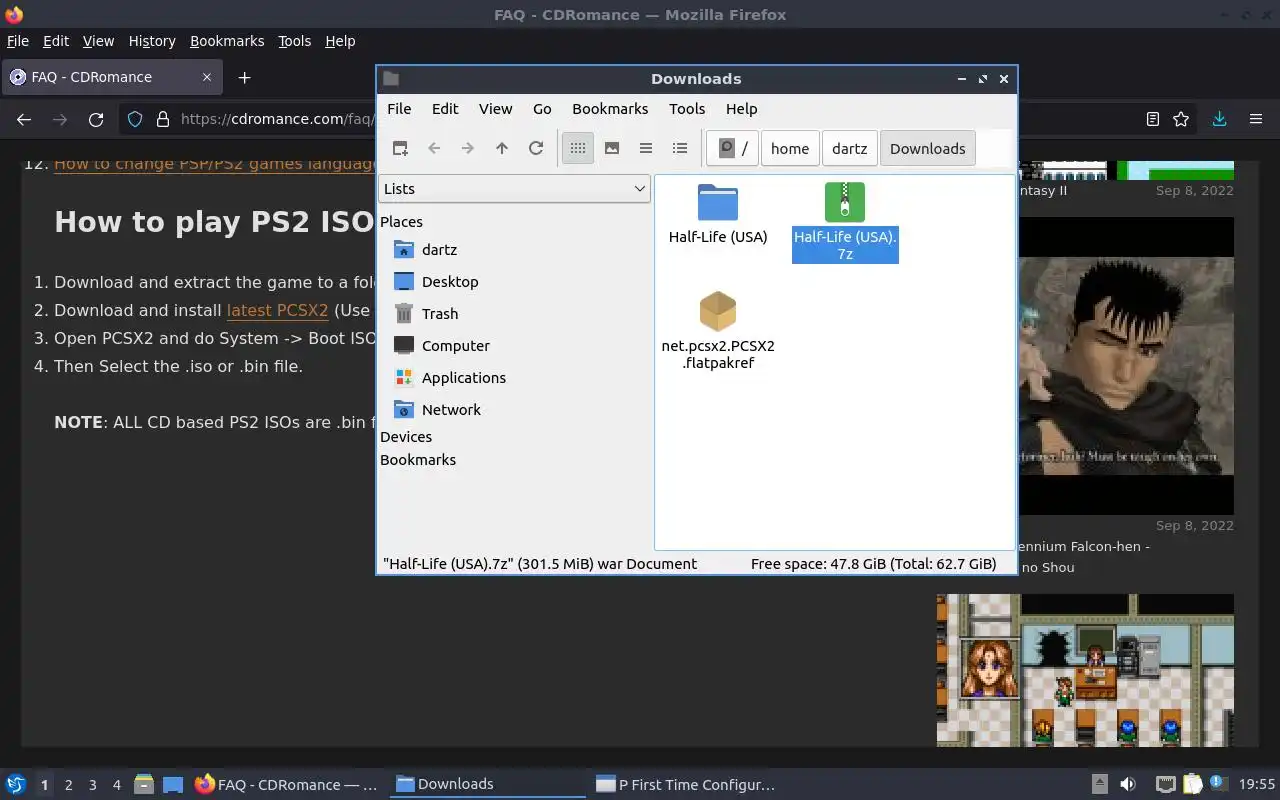Open the file manager View menu
The height and width of the screenshot is (800, 1280).
click(x=495, y=109)
